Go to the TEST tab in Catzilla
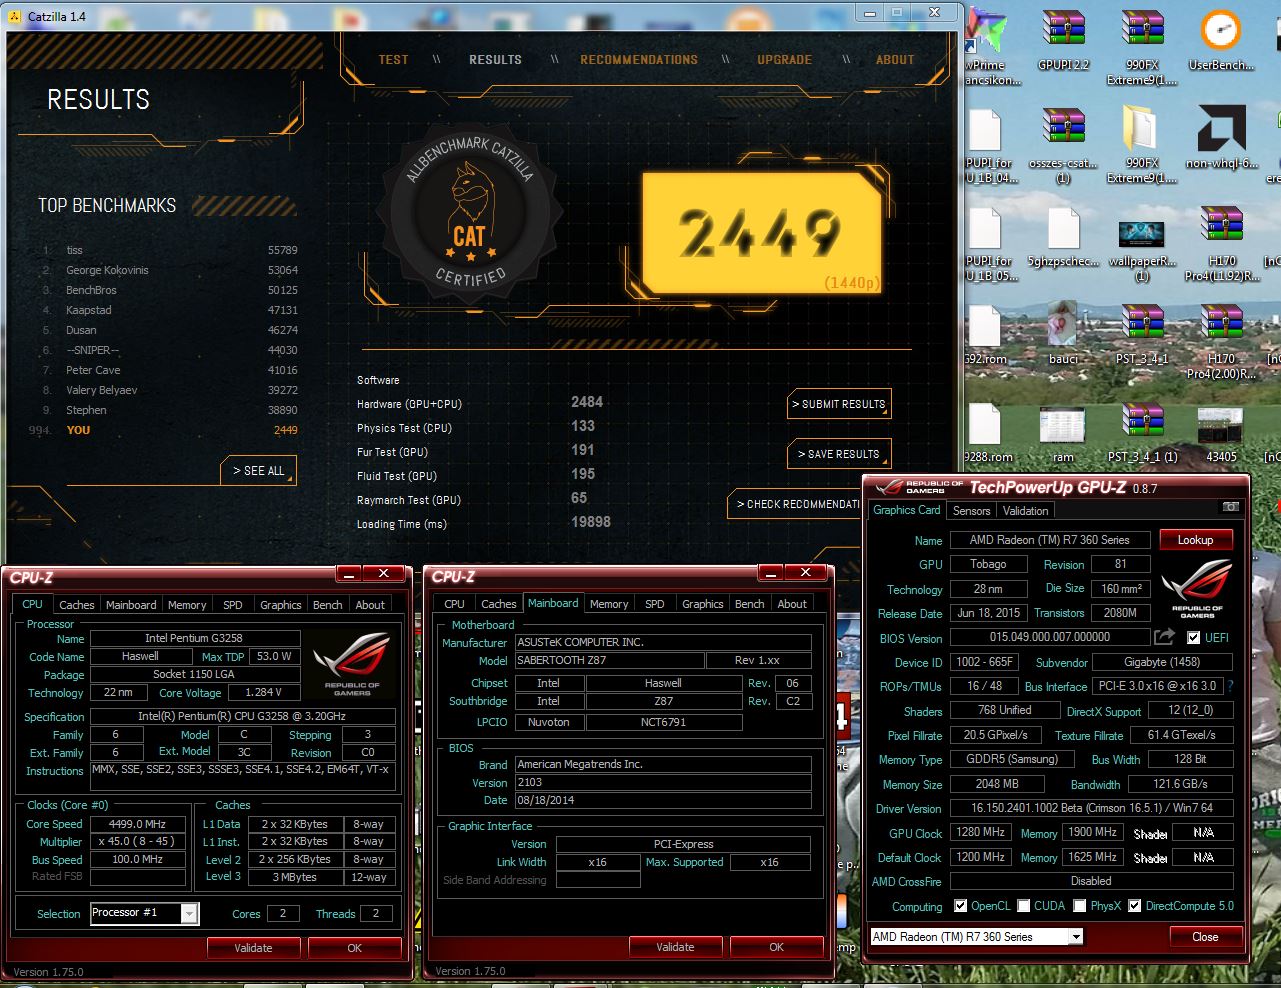 (x=393, y=60)
